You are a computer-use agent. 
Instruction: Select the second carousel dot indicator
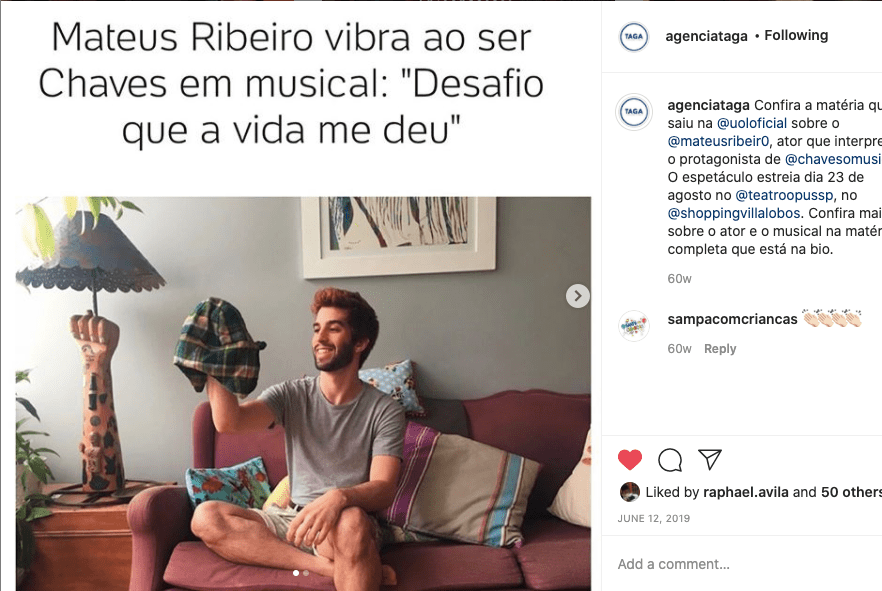pyautogui.click(x=306, y=573)
